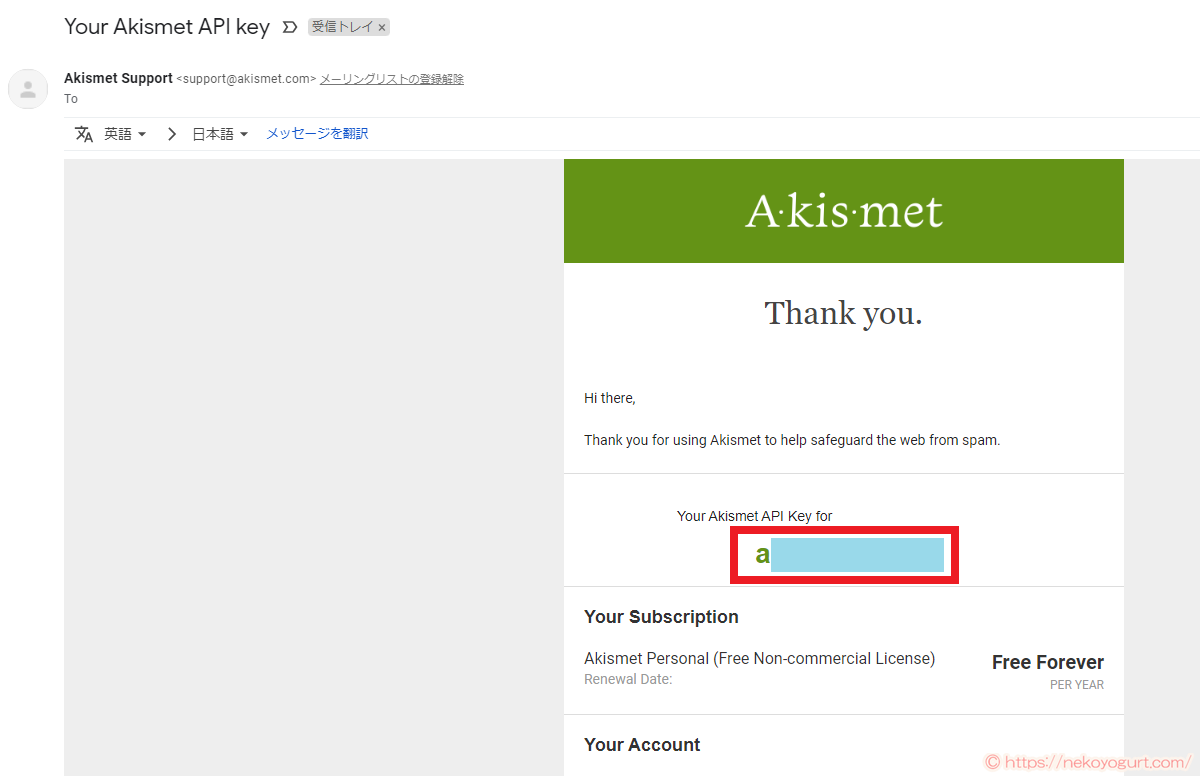
Task: Click the Akismet Support sender name
Action: pos(118,79)
